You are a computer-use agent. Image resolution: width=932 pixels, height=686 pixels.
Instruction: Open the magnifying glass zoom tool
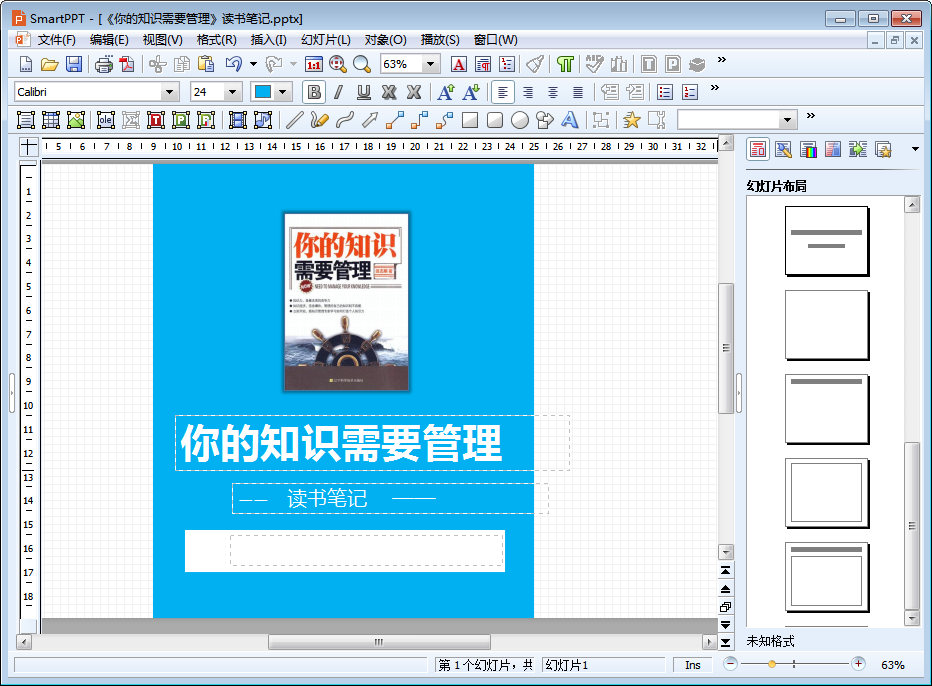click(x=361, y=64)
